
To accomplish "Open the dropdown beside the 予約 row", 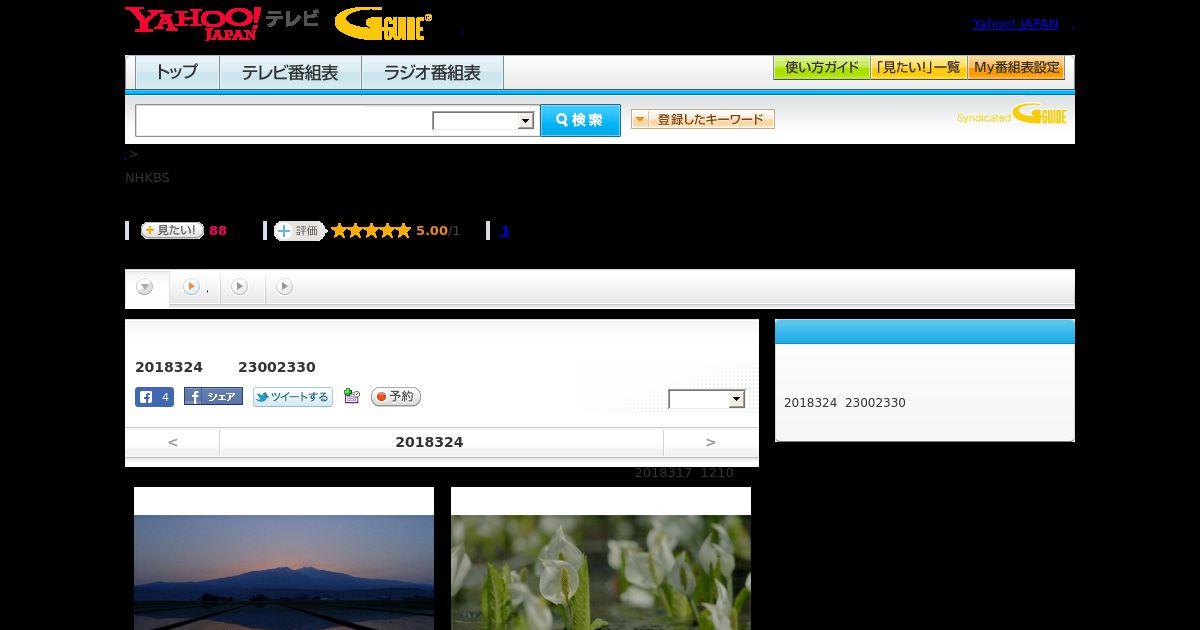I will pos(707,399).
